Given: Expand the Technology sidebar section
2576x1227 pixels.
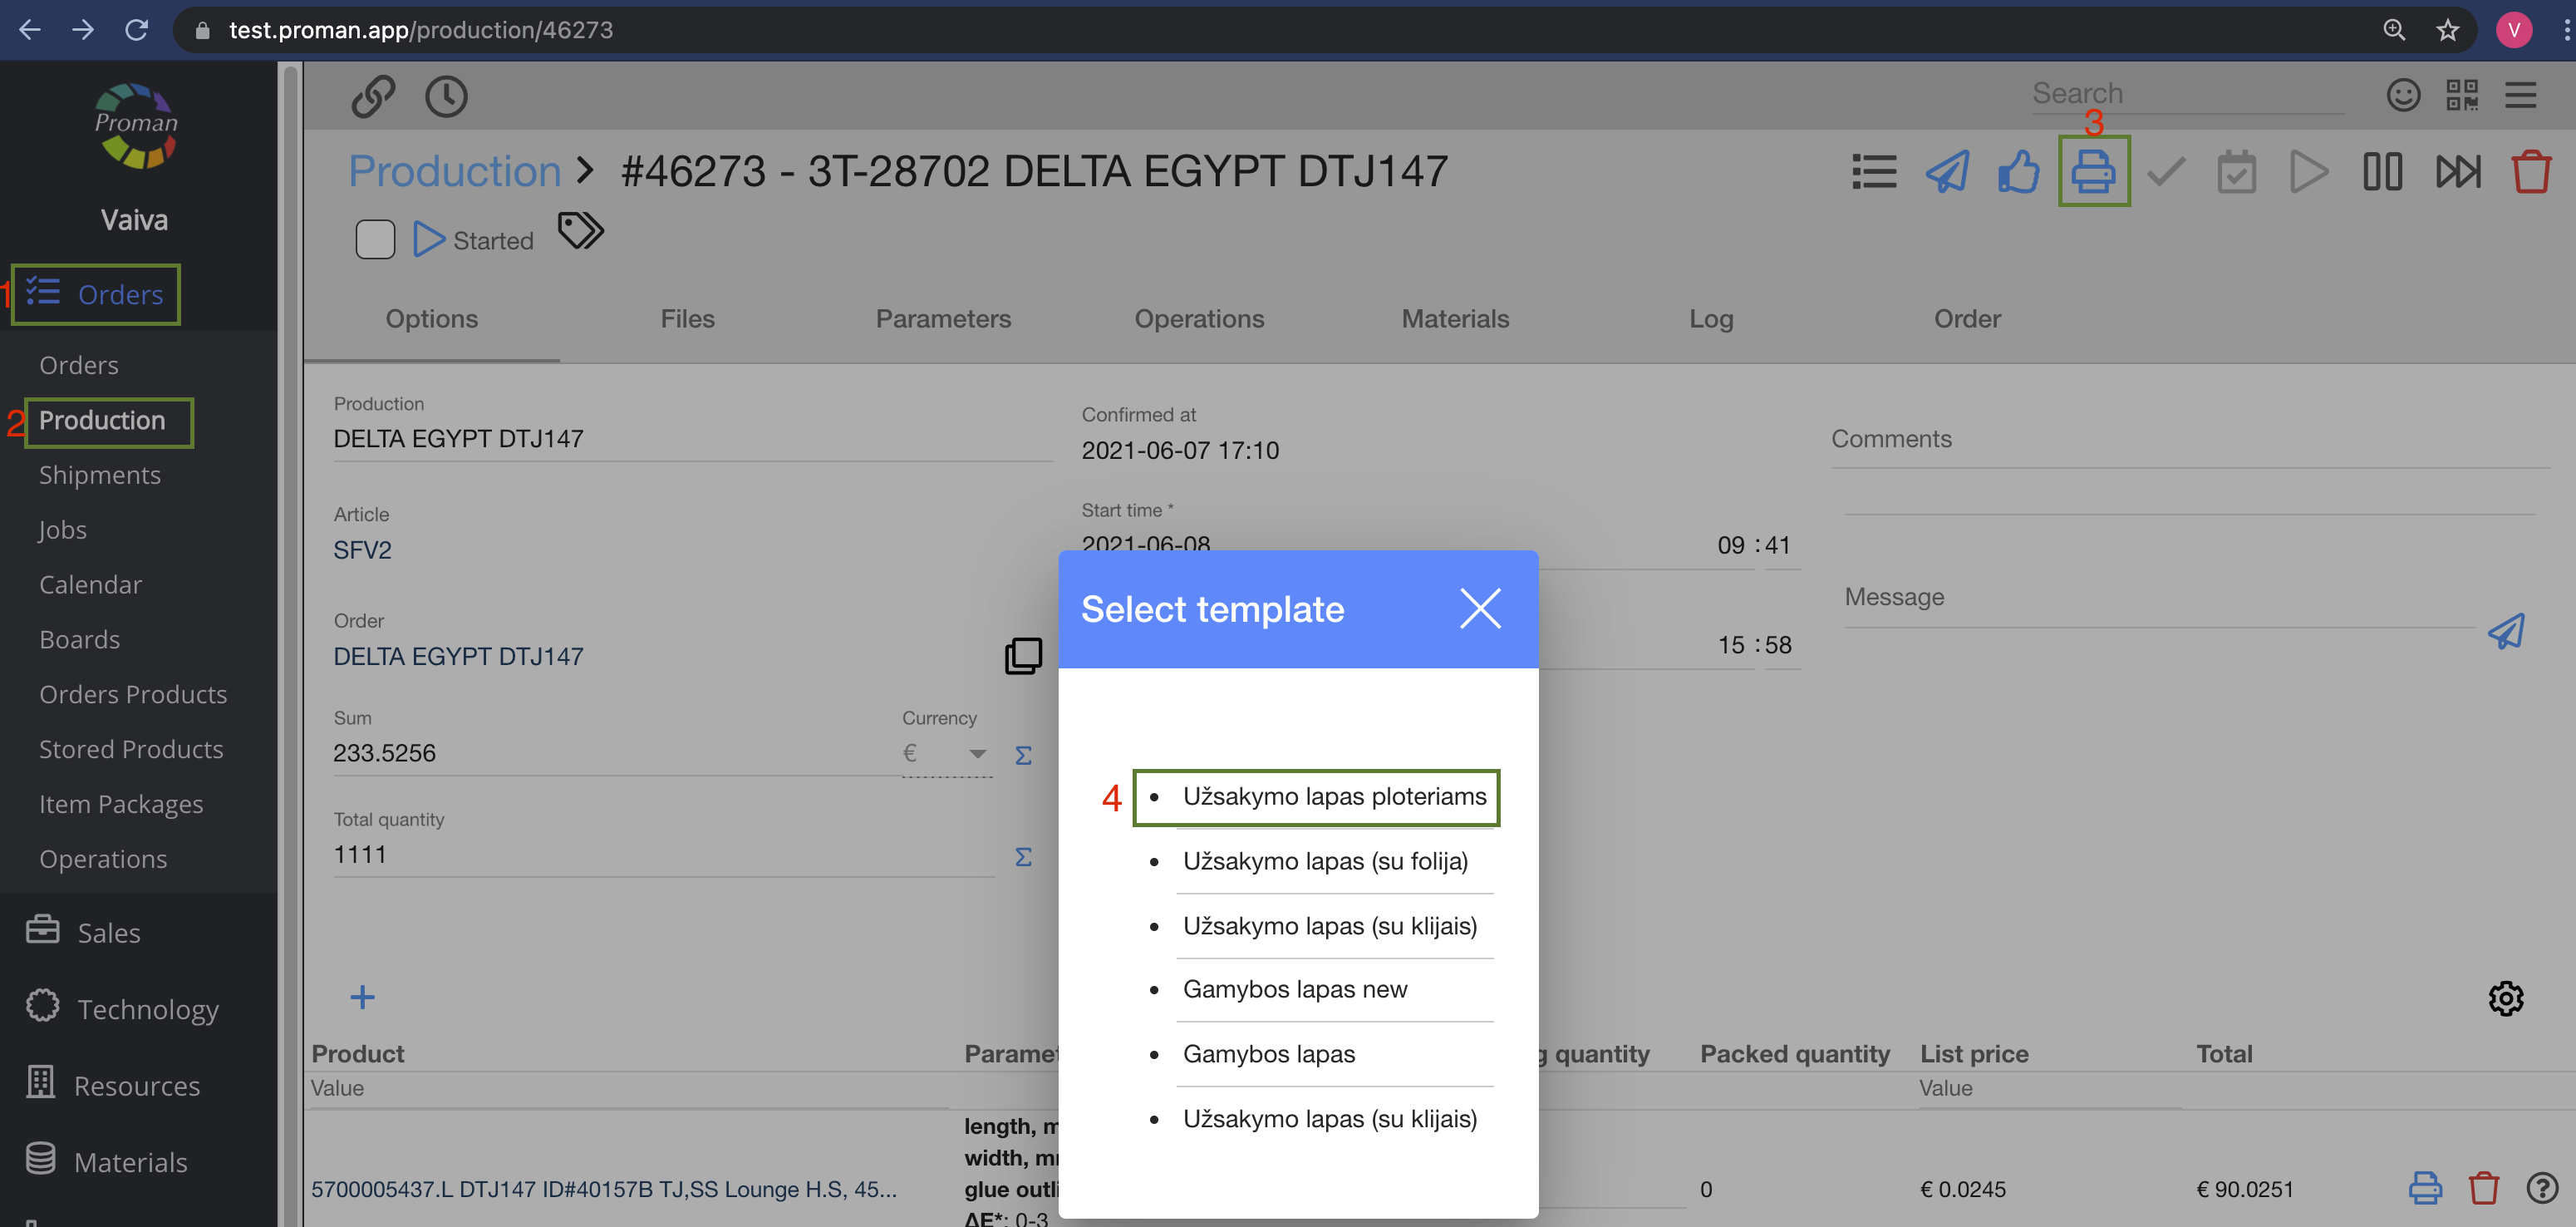Looking at the screenshot, I should point(147,1008).
